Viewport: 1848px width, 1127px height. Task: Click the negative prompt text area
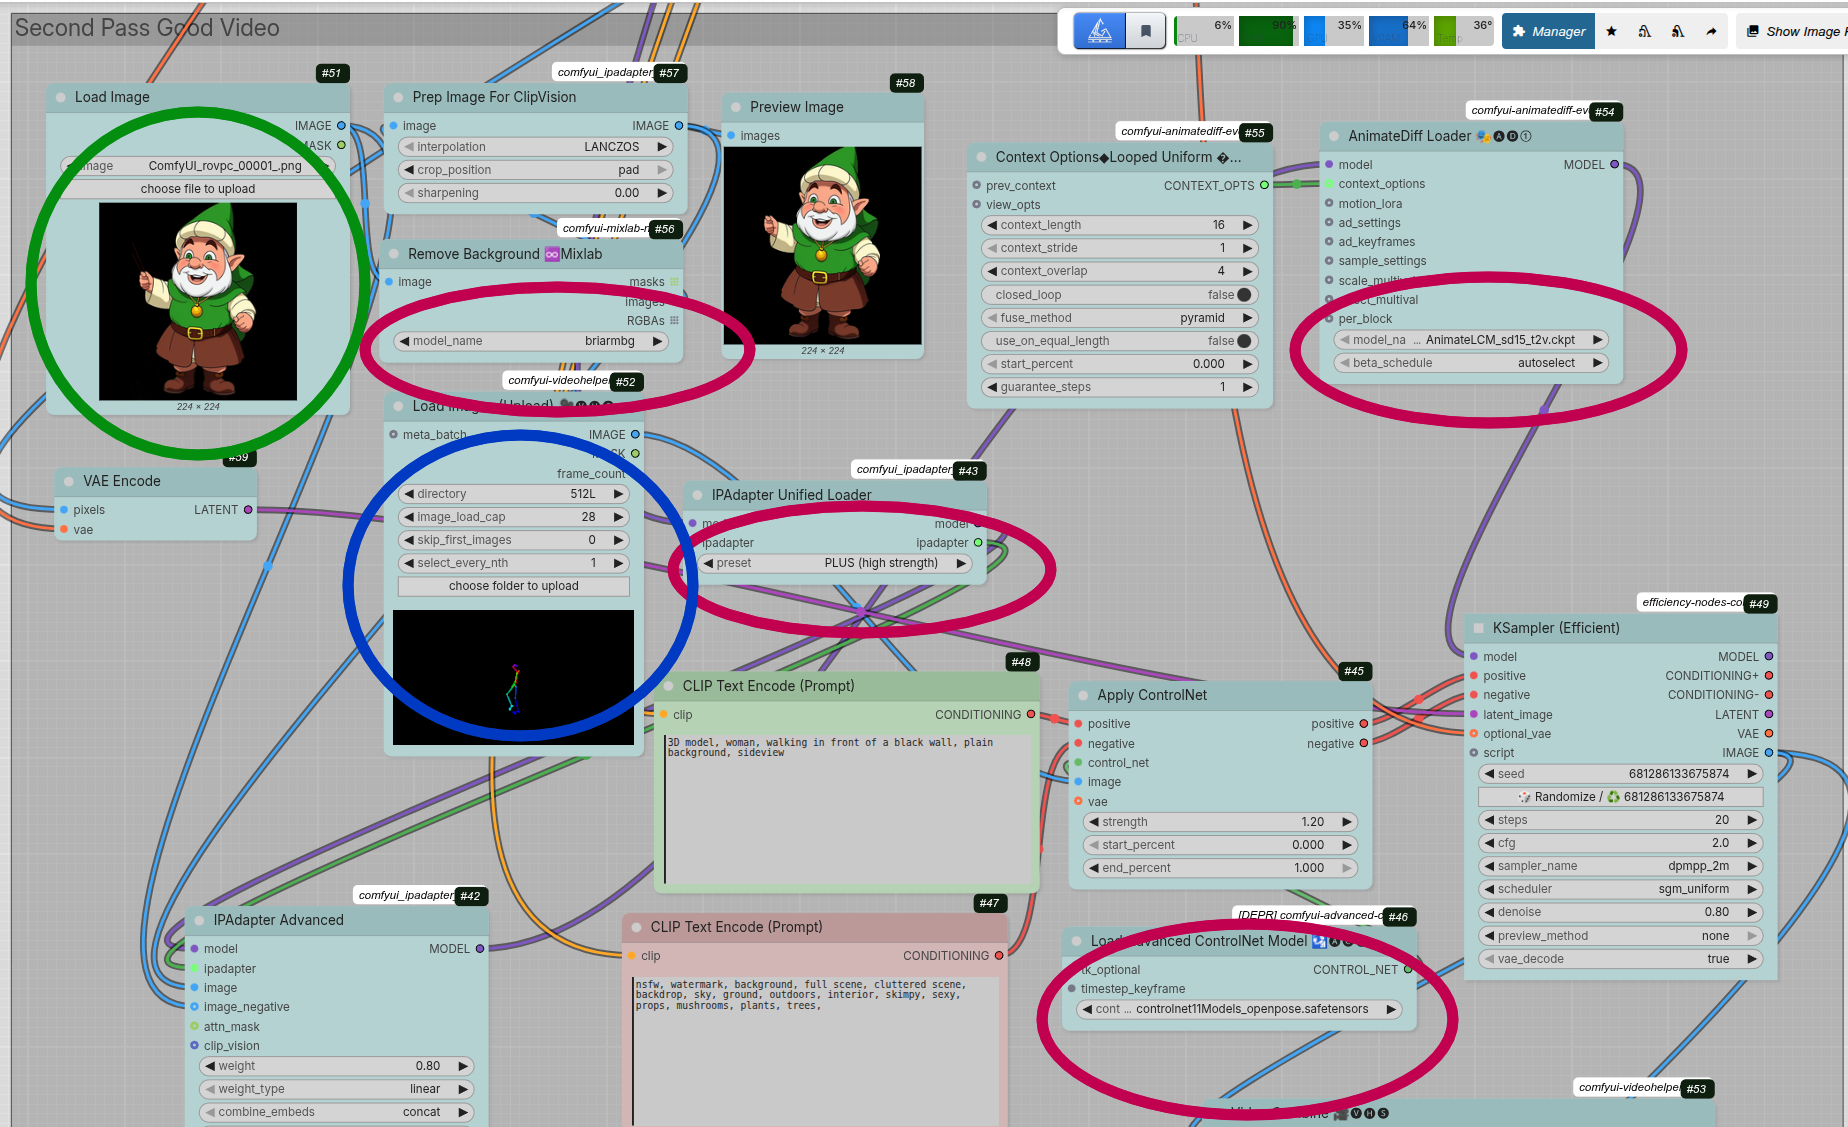[816, 1051]
